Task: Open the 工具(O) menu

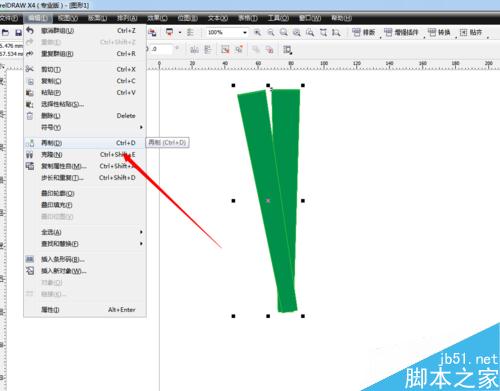Action: (278, 18)
